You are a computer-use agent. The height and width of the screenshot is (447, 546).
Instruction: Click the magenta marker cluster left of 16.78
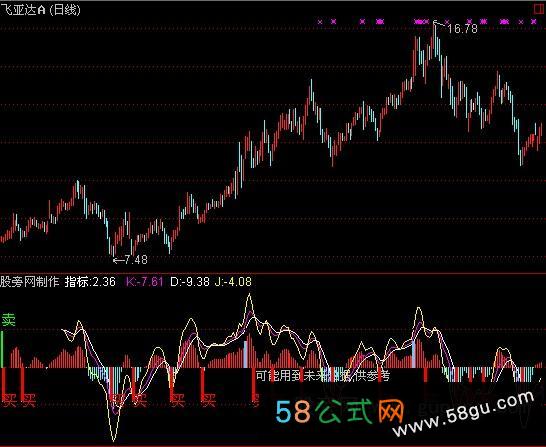421,22
